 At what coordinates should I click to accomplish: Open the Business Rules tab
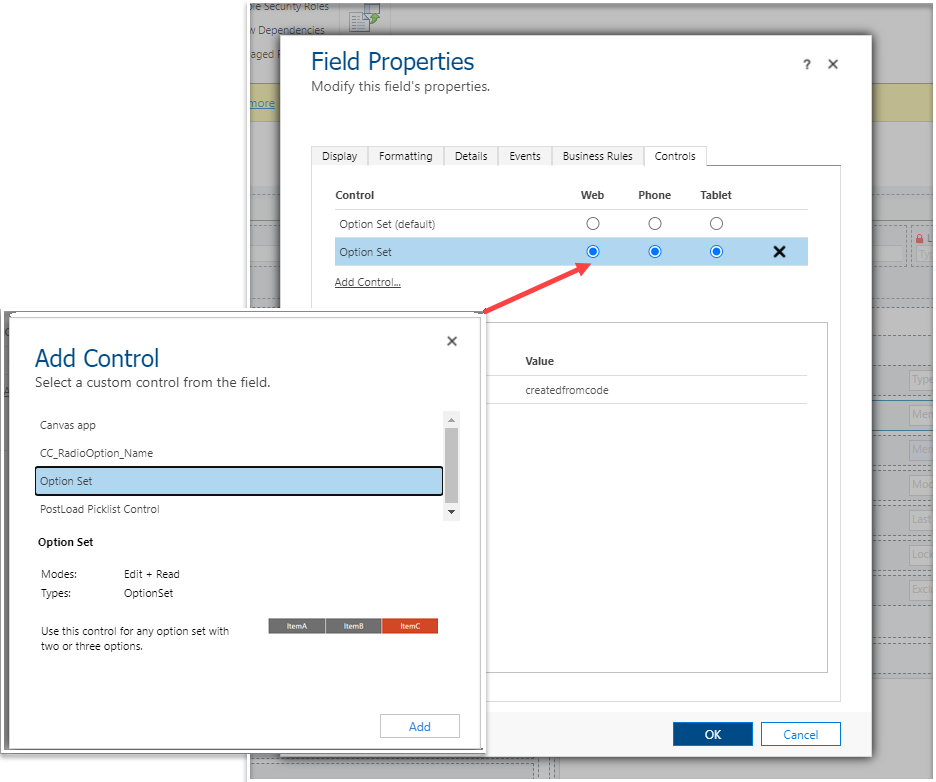pos(597,156)
